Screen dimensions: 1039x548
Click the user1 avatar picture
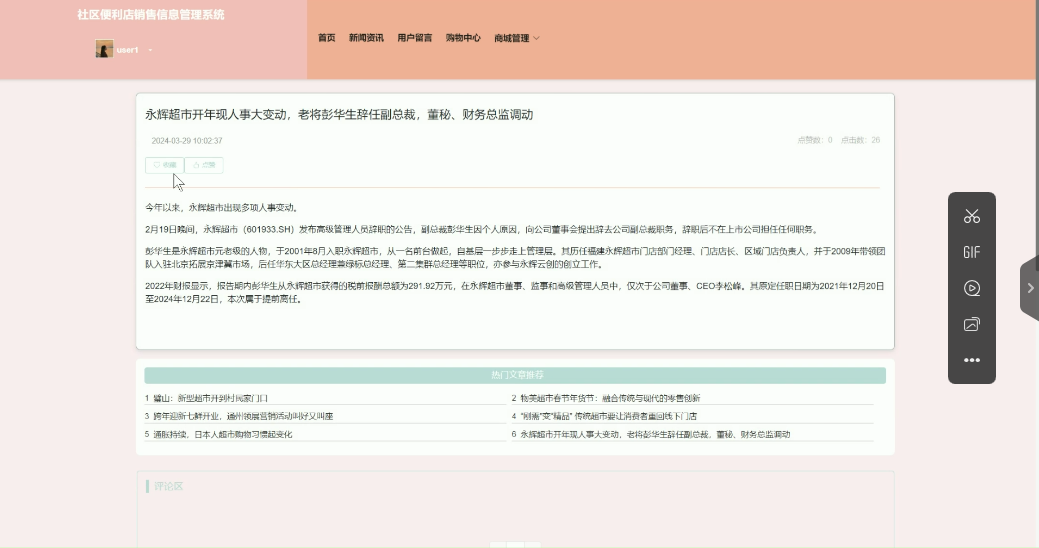tap(104, 49)
